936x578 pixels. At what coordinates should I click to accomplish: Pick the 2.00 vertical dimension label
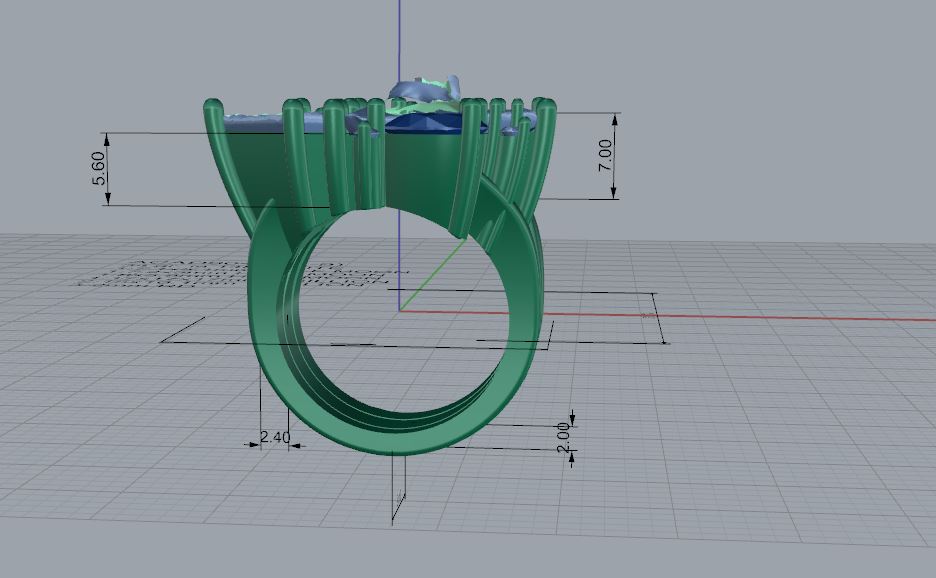[563, 437]
